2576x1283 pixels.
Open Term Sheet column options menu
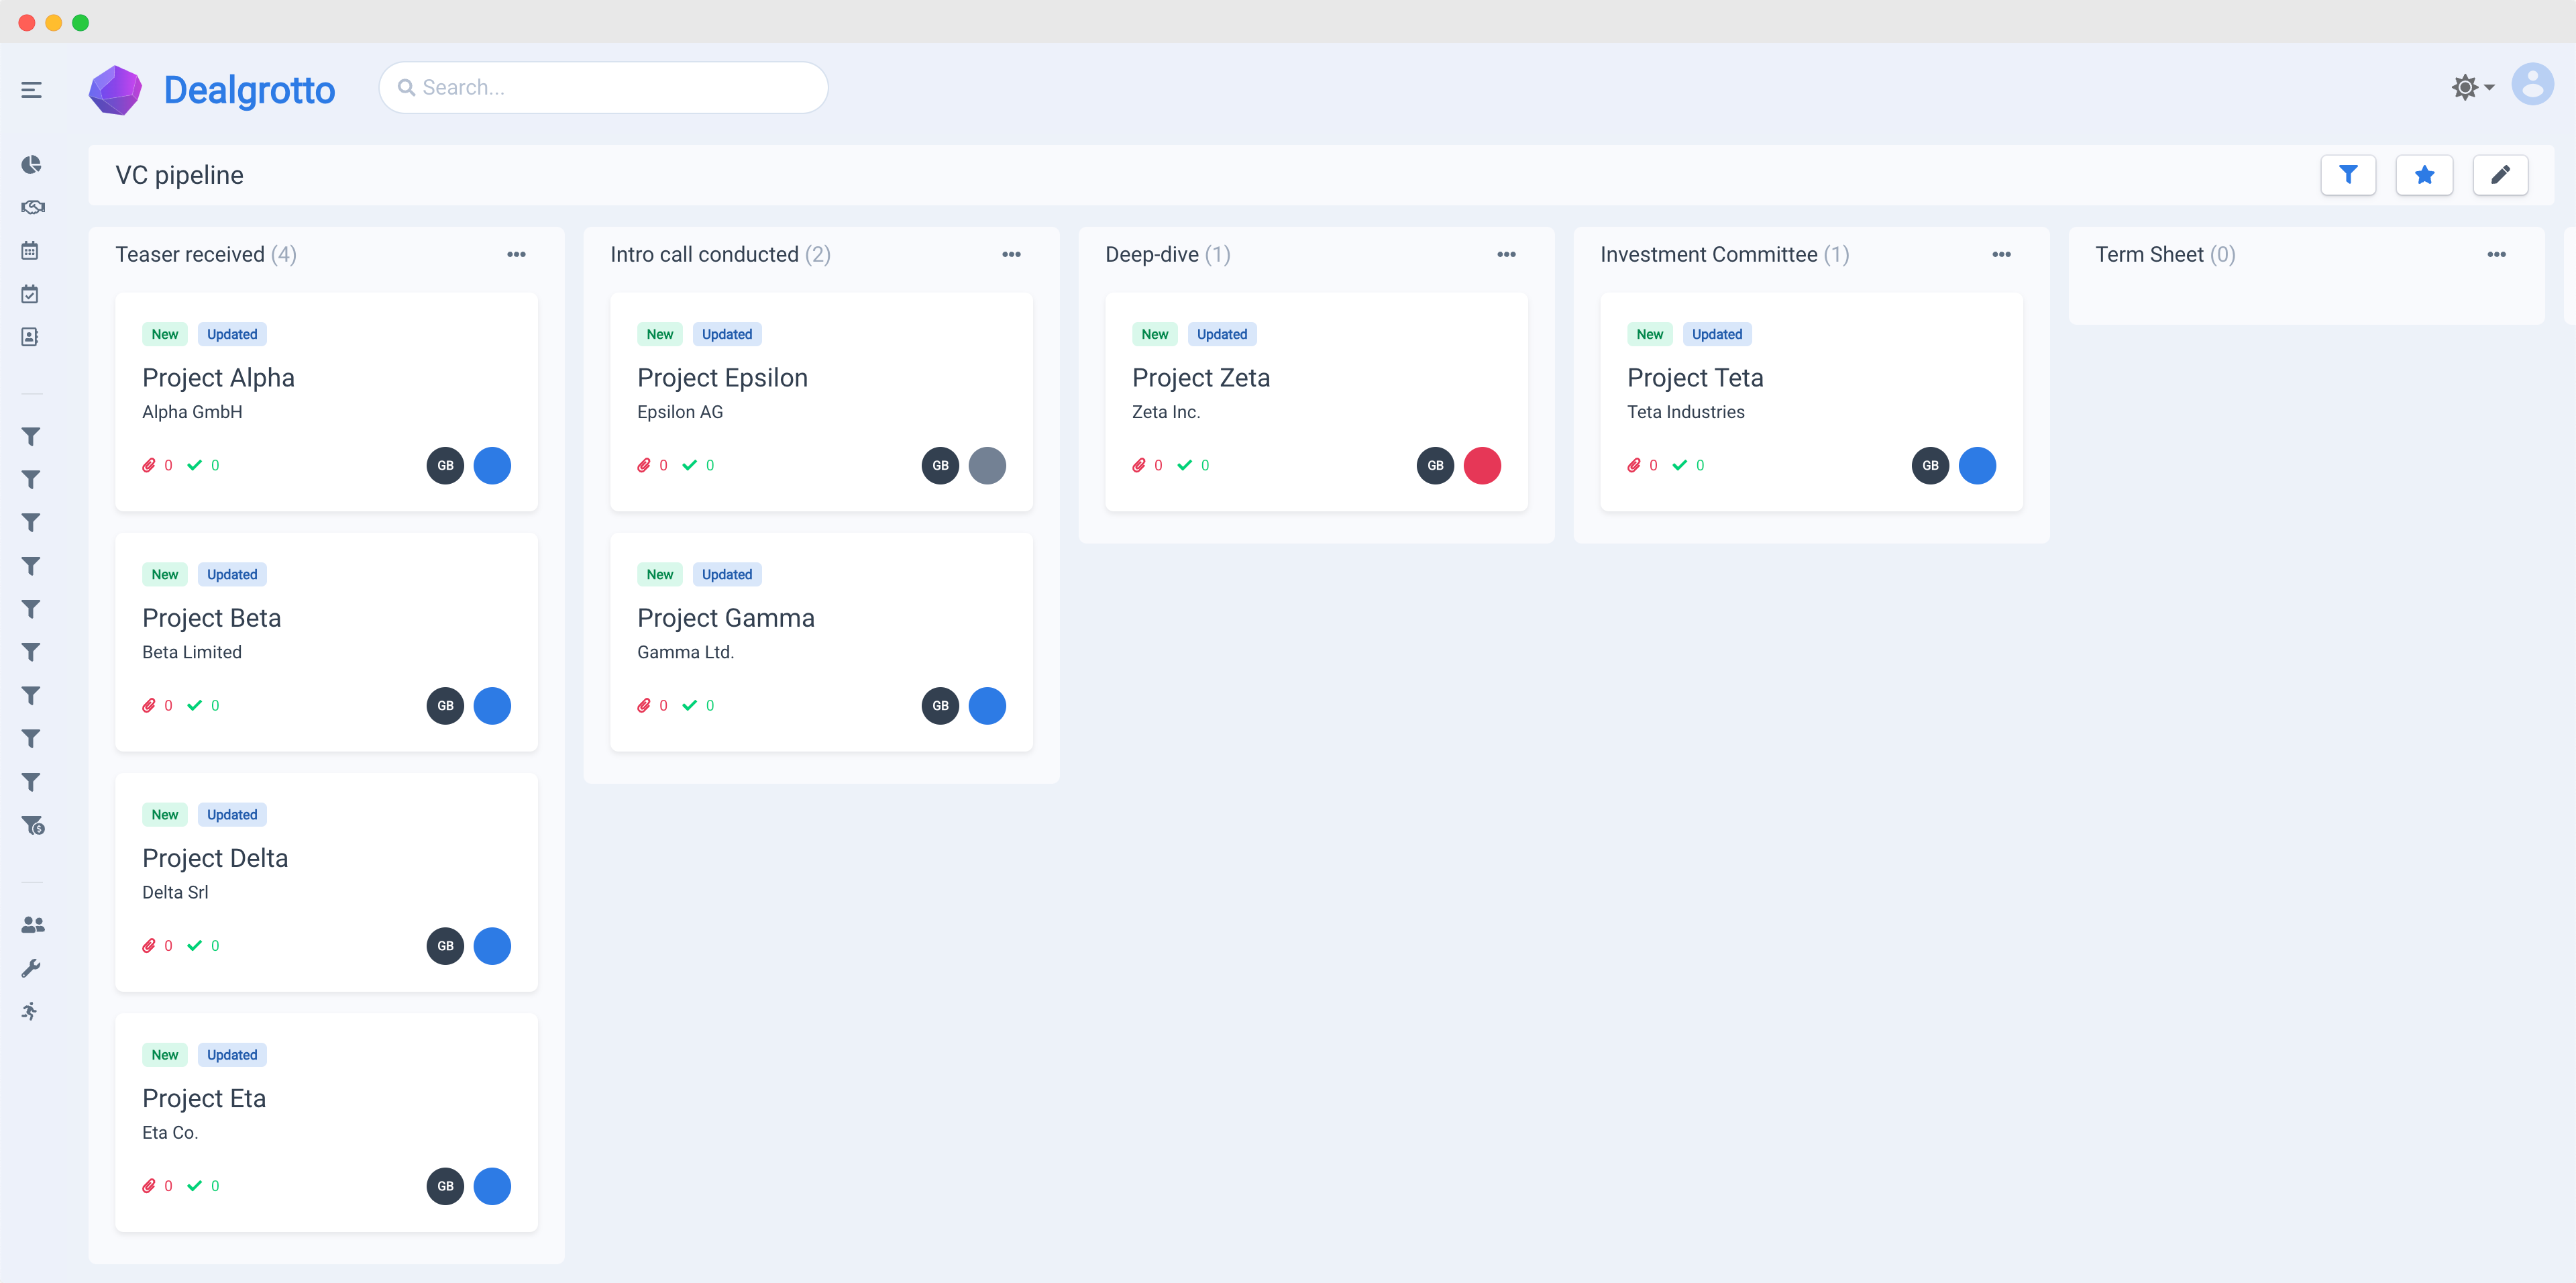pos(2496,254)
